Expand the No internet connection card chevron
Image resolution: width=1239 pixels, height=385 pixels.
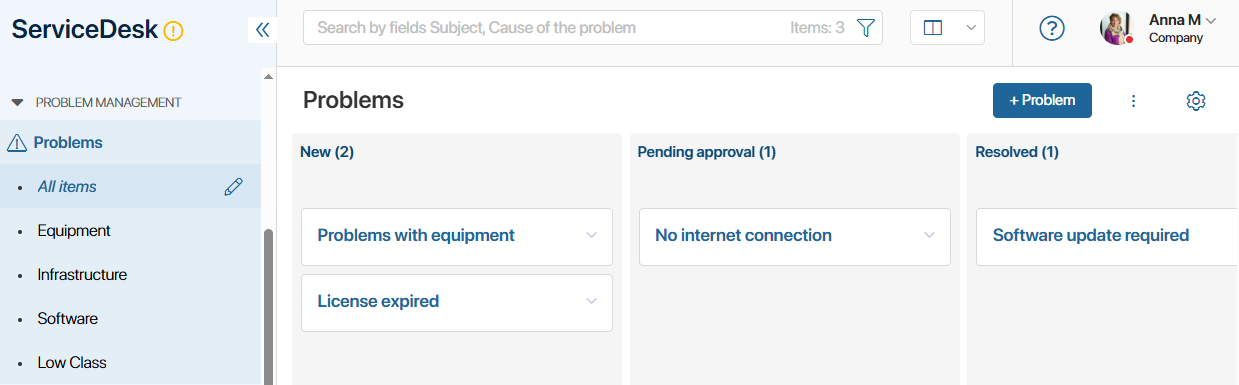929,235
